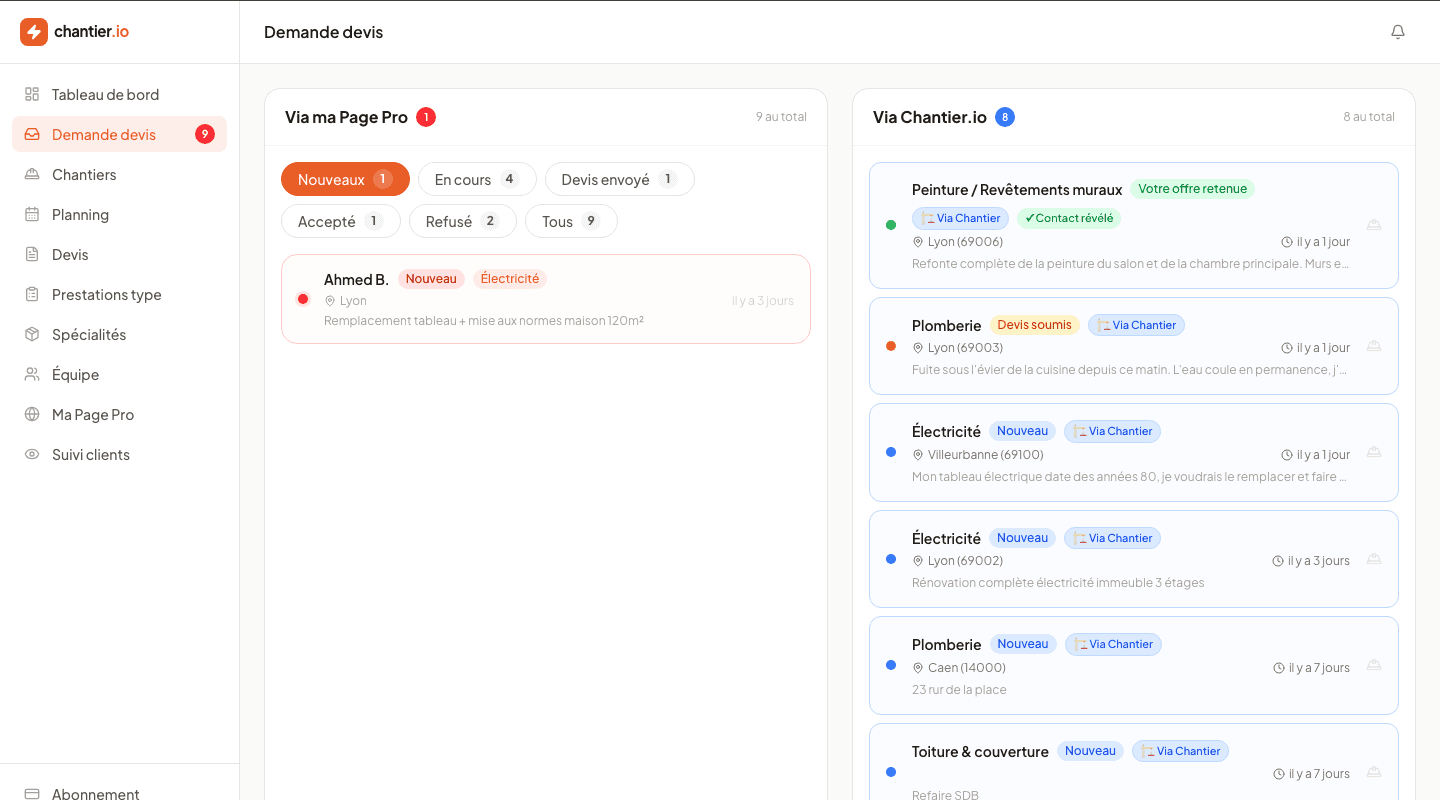This screenshot has height=800, width=1440.
Task: Go to Devis in sidebar
Action: 120,254
